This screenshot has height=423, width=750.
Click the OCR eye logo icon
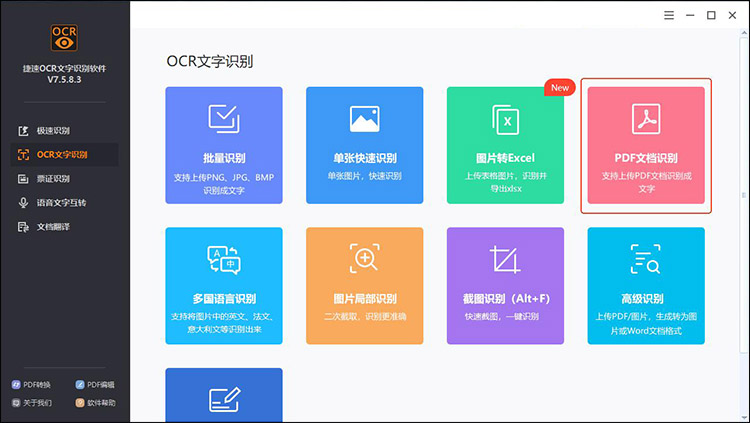(64, 38)
